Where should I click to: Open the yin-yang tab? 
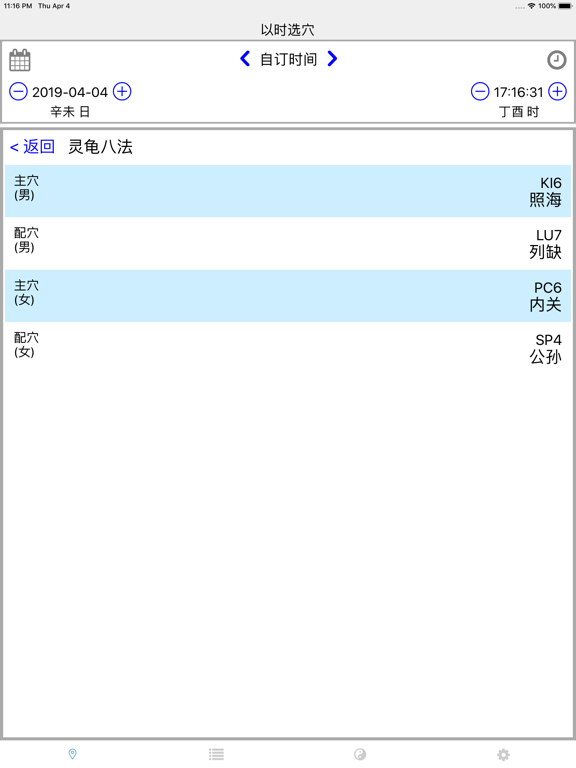click(x=360, y=754)
